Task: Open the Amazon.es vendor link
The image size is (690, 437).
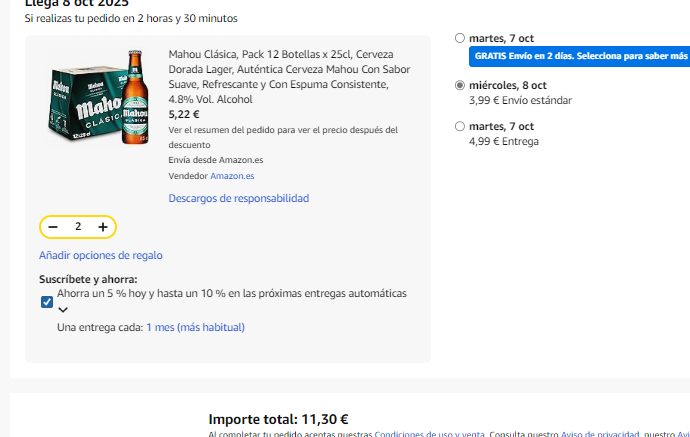Action: [x=232, y=176]
